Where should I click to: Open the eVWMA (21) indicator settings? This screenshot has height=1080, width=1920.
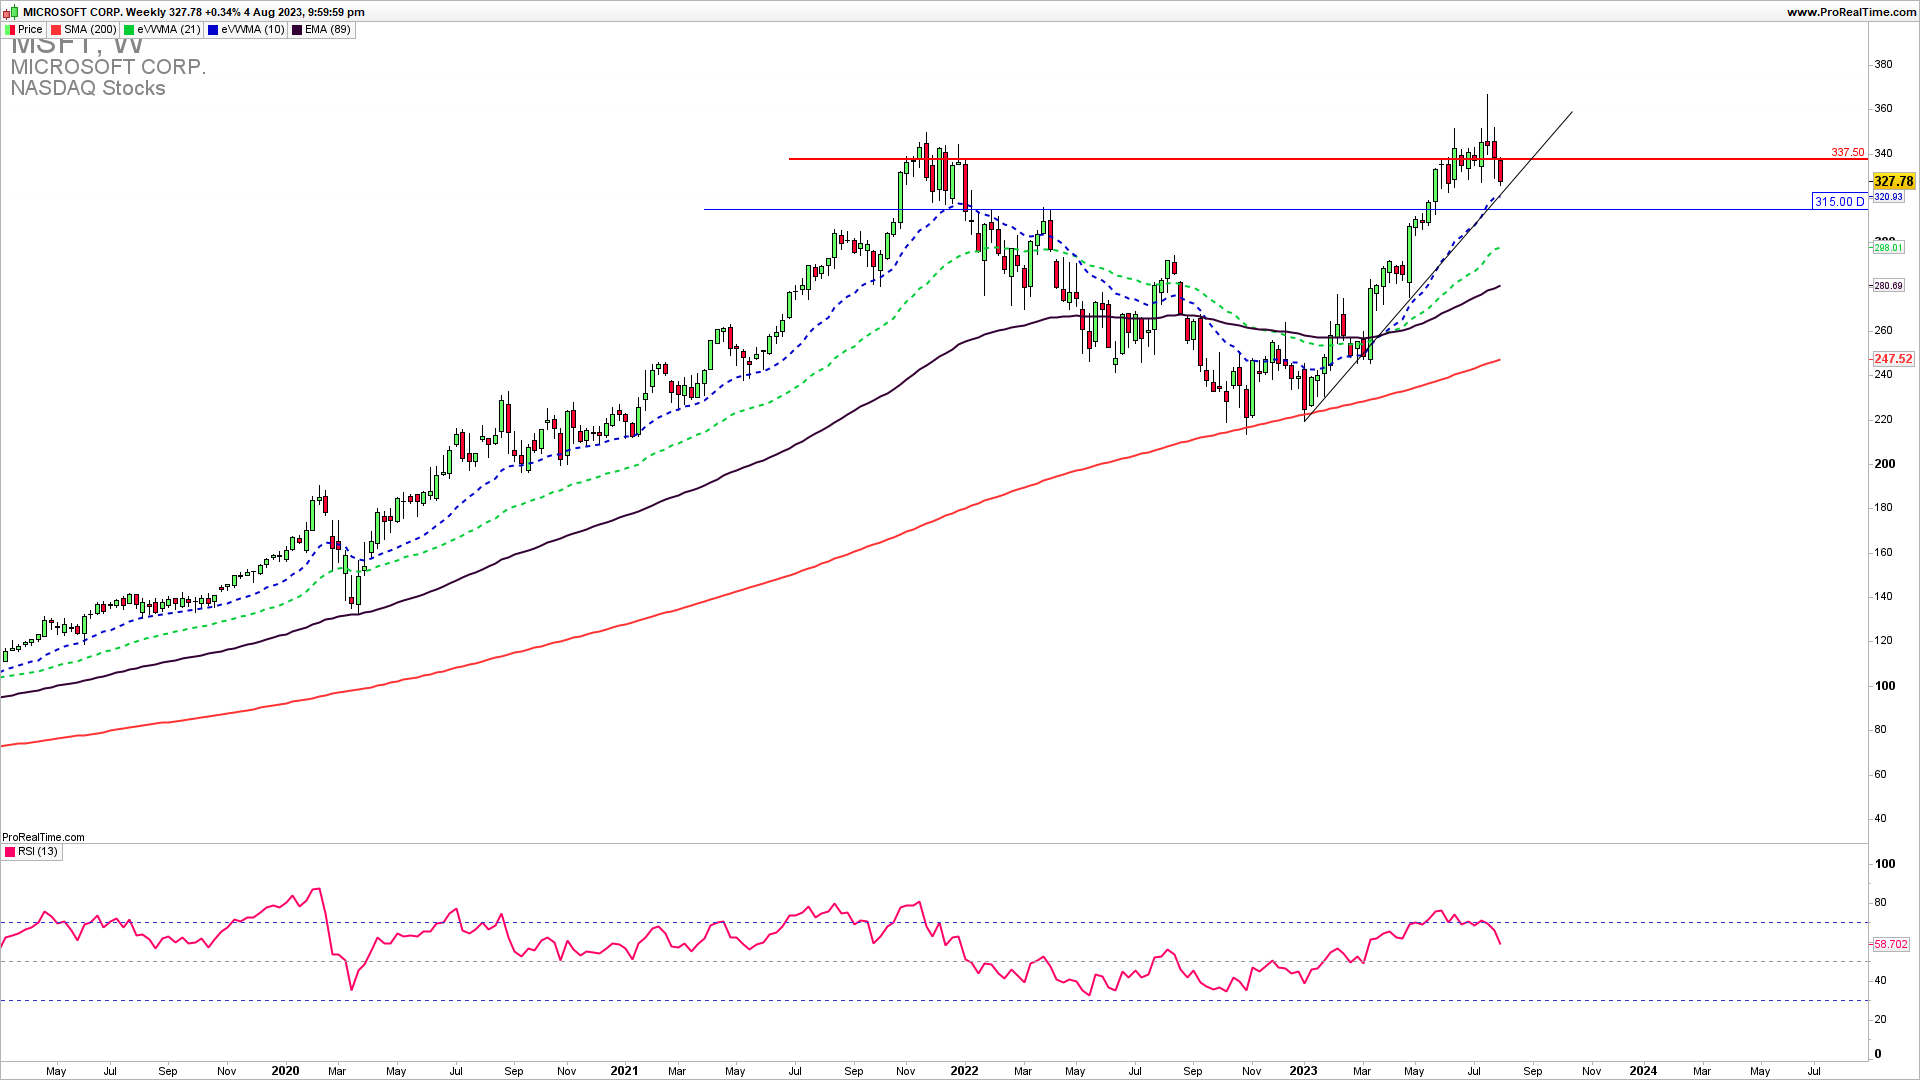click(163, 30)
